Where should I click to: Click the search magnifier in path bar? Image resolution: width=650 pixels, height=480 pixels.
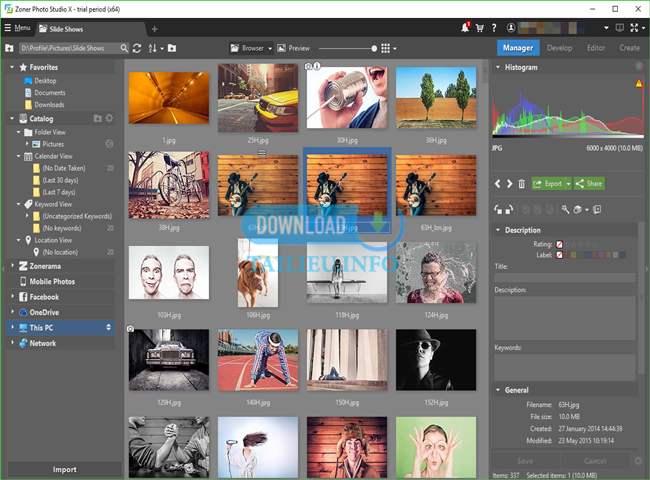(124, 48)
